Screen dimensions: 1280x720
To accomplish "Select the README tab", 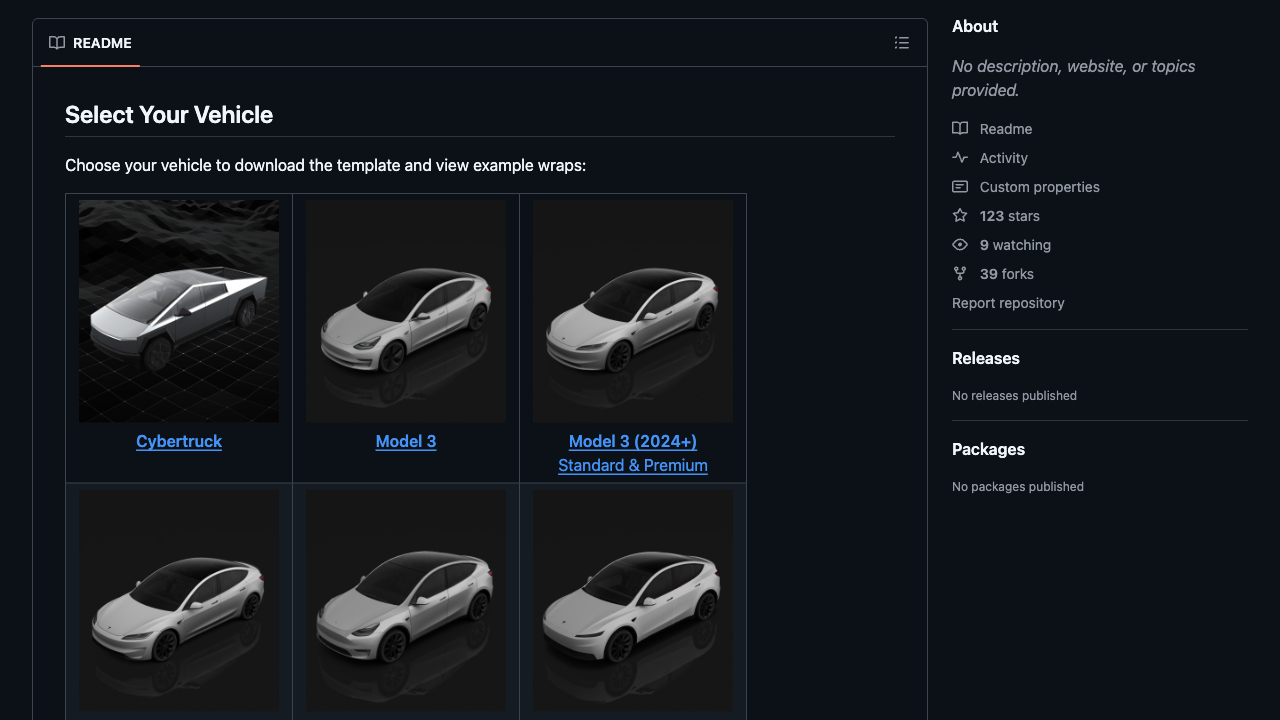I will click(x=90, y=43).
